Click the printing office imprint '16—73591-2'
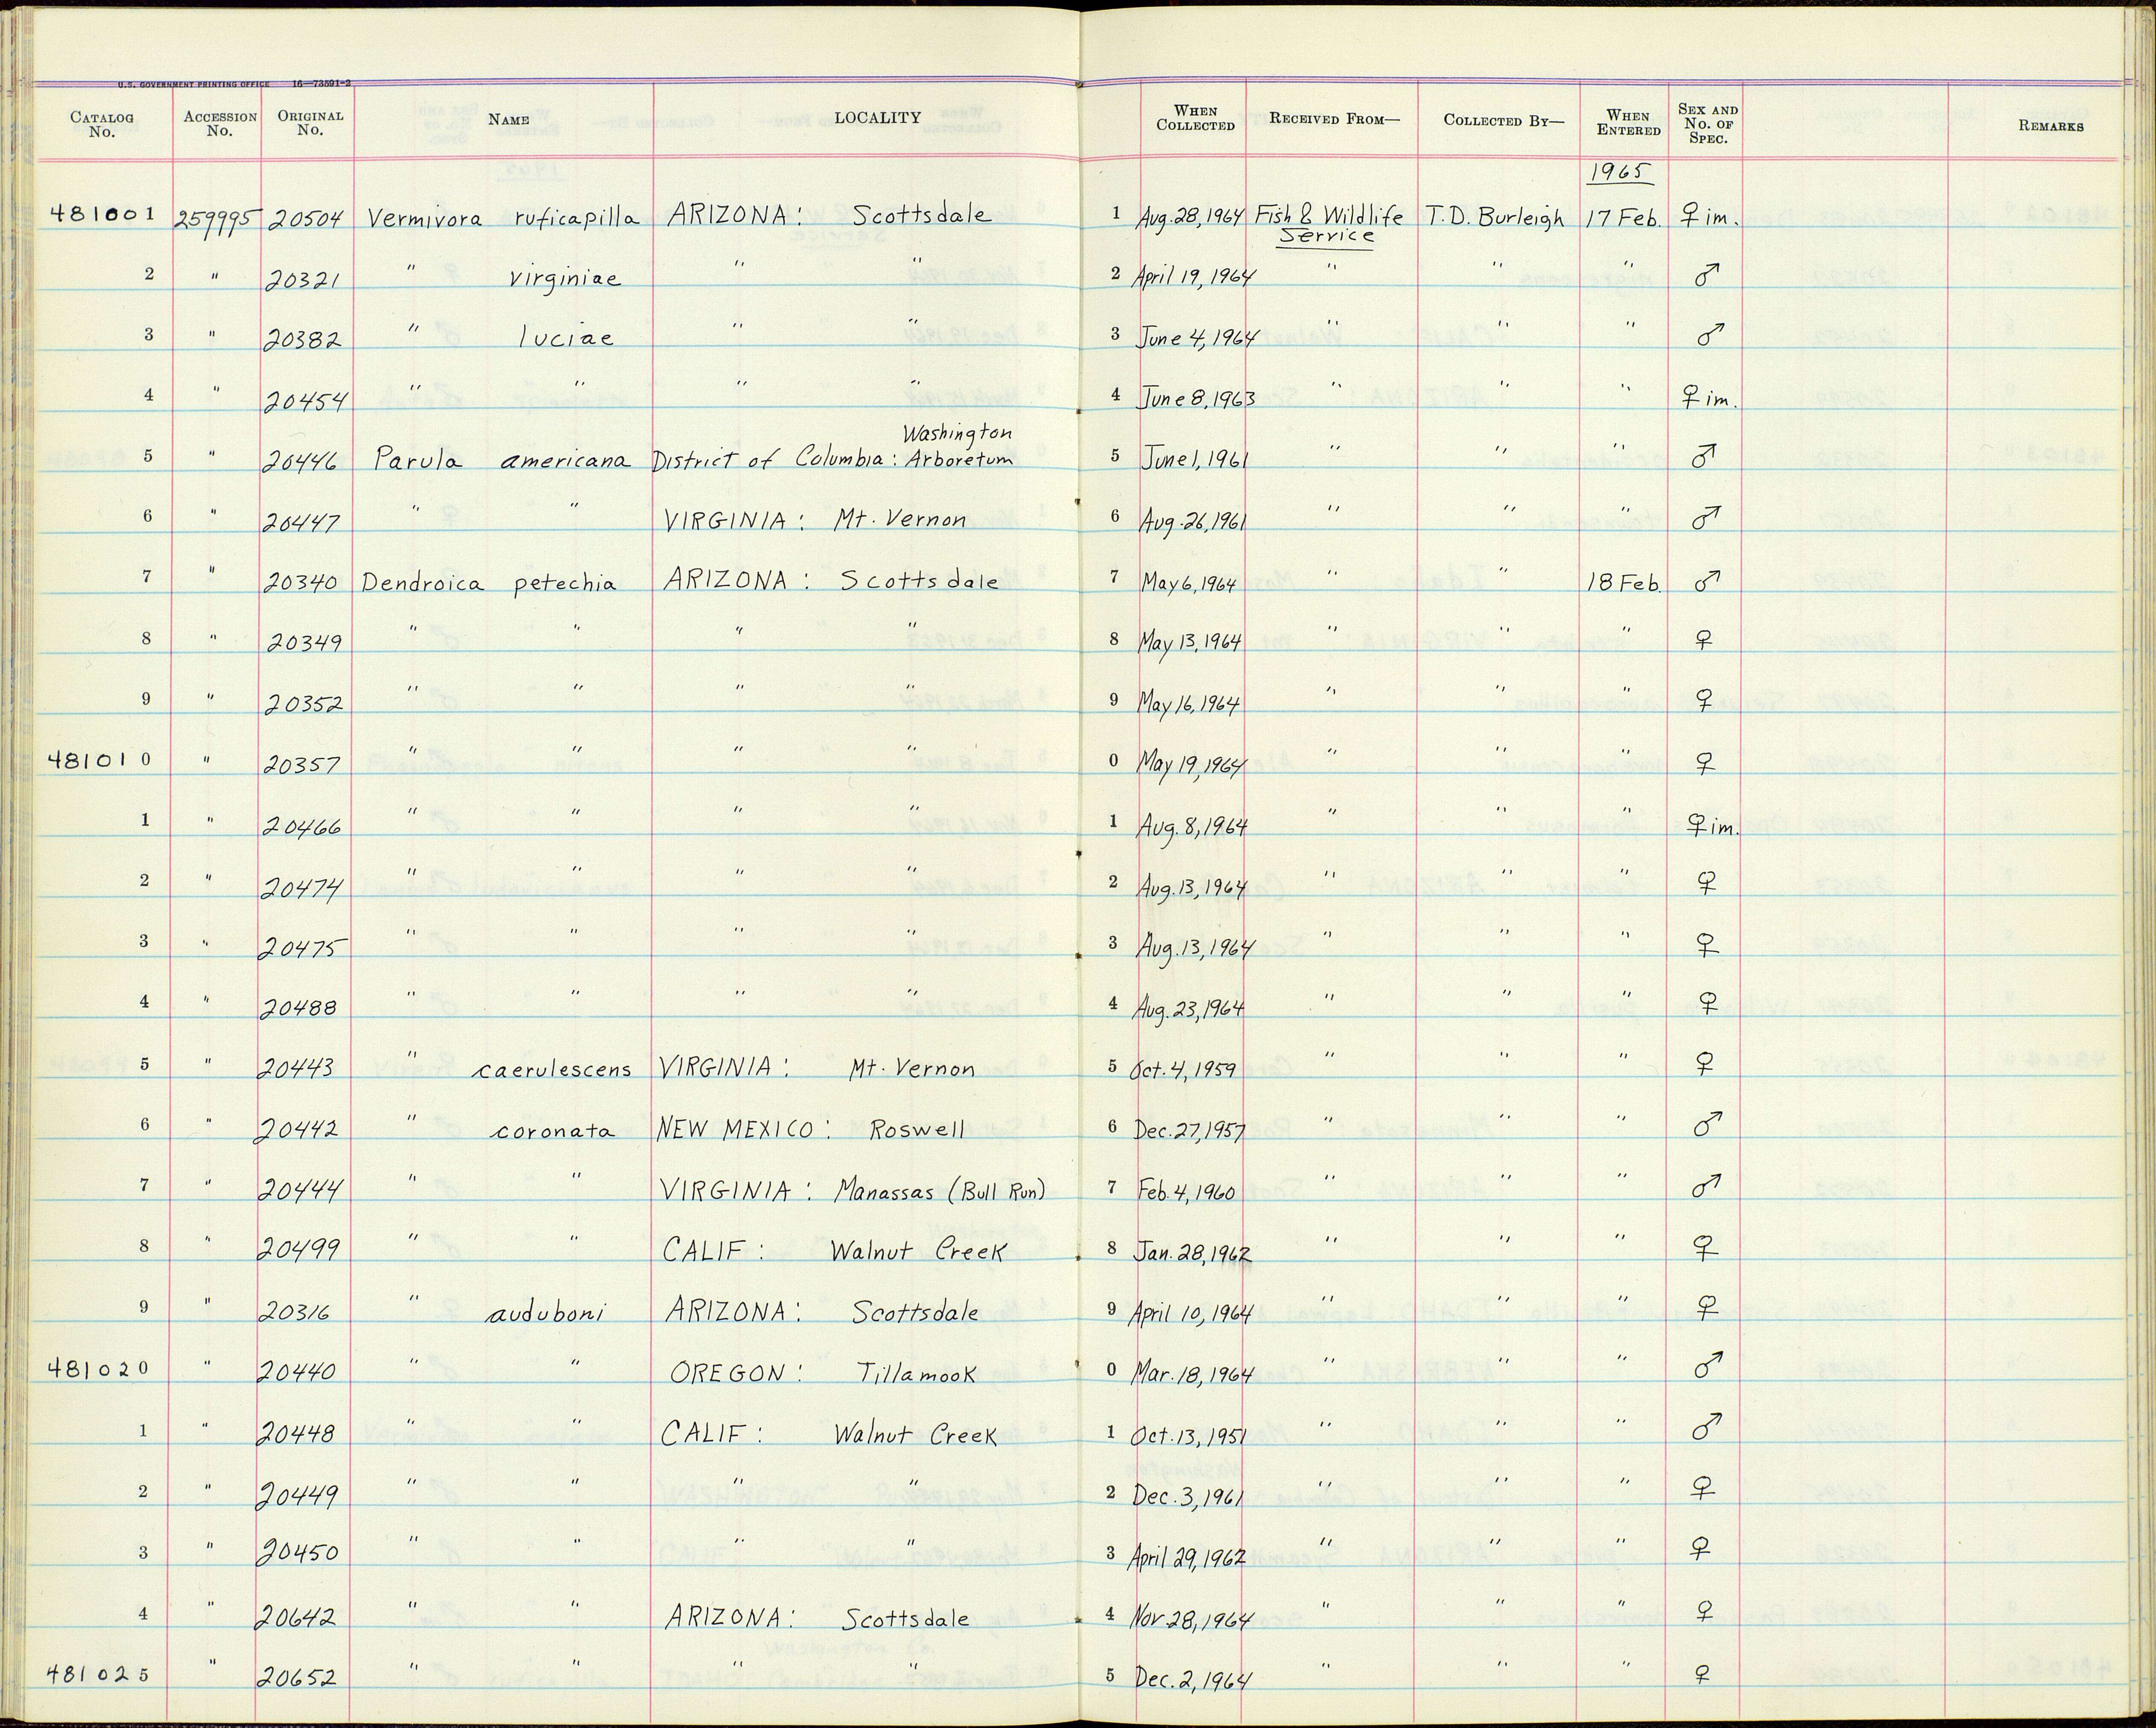This screenshot has height=1728, width=2156. pyautogui.click(x=321, y=85)
